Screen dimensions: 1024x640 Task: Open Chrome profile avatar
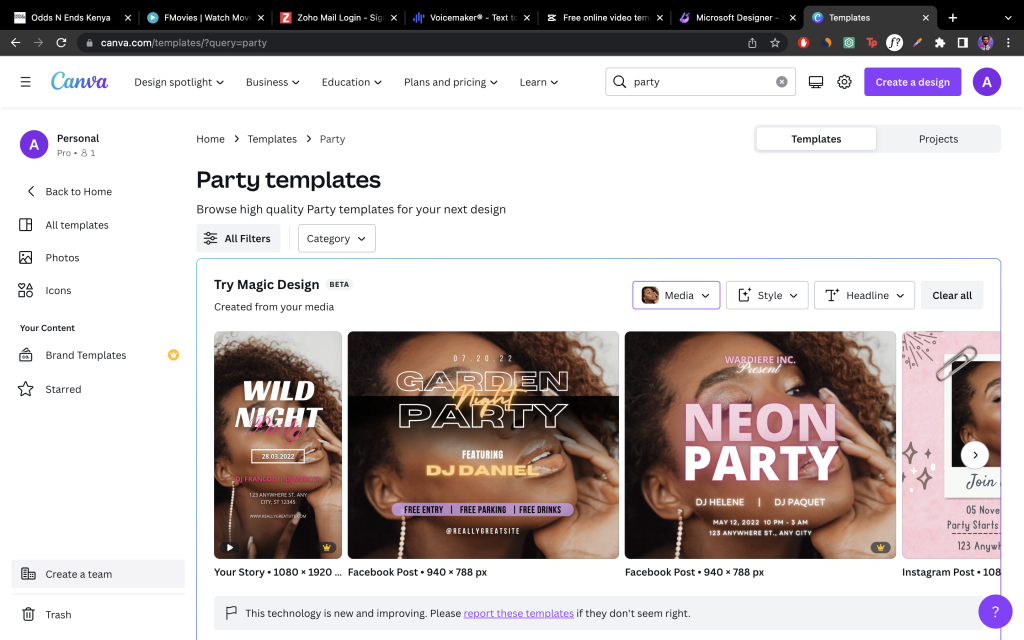coord(985,42)
